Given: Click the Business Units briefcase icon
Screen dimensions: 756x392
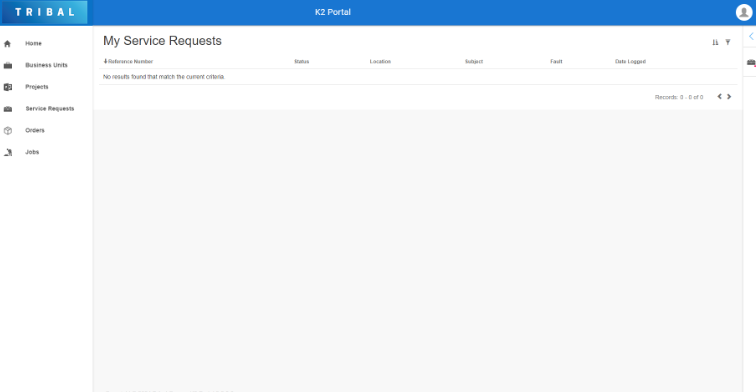Looking at the screenshot, I should tap(8, 65).
